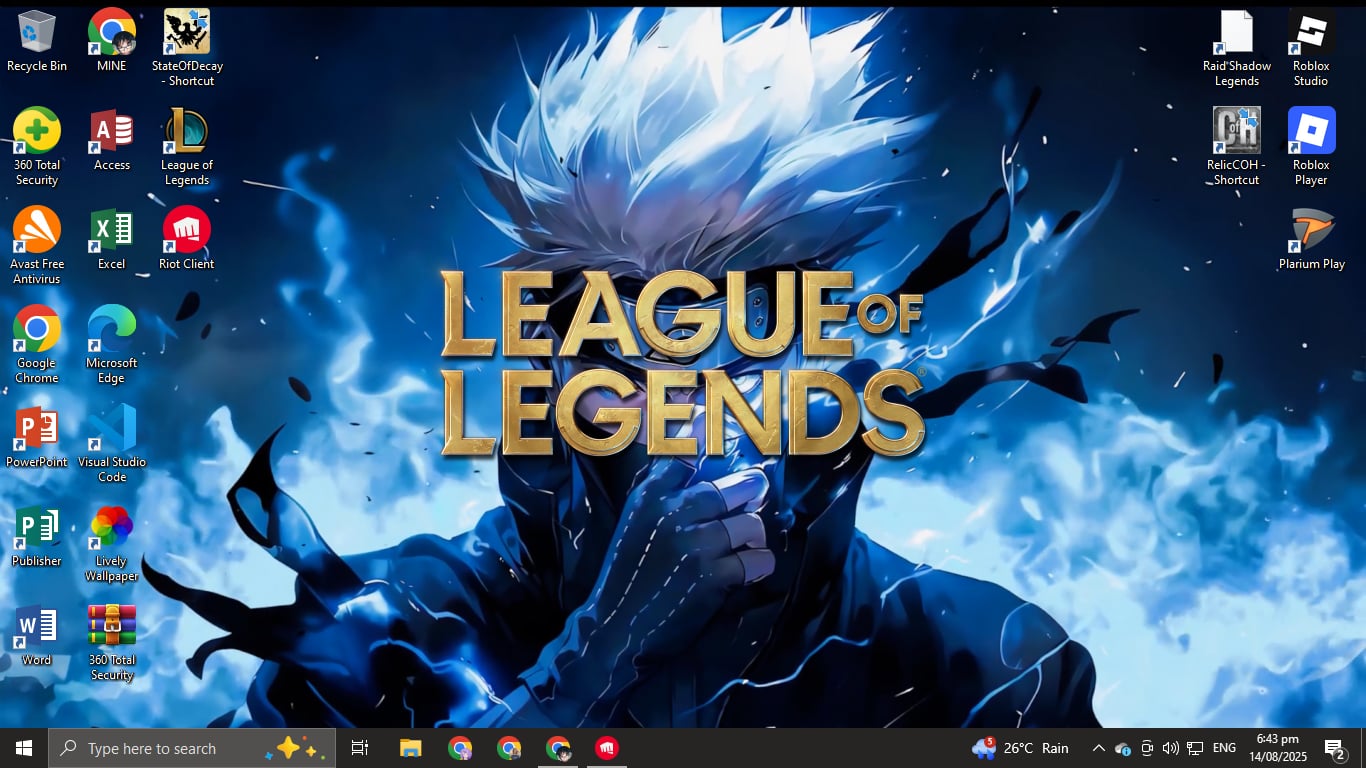Select the Google Chrome desktop shortcut
This screenshot has height=768, width=1366.
(x=37, y=345)
